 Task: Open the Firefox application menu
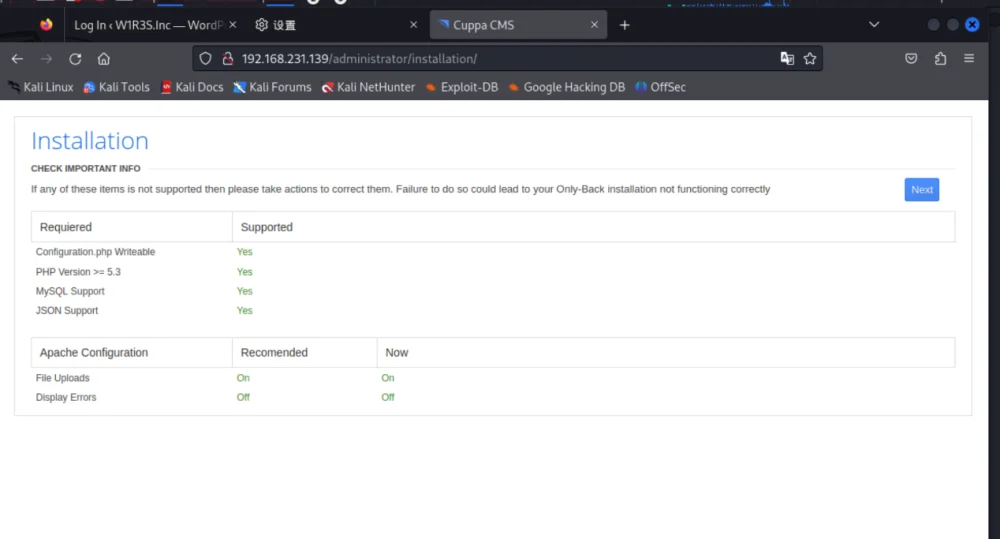pyautogui.click(x=969, y=59)
